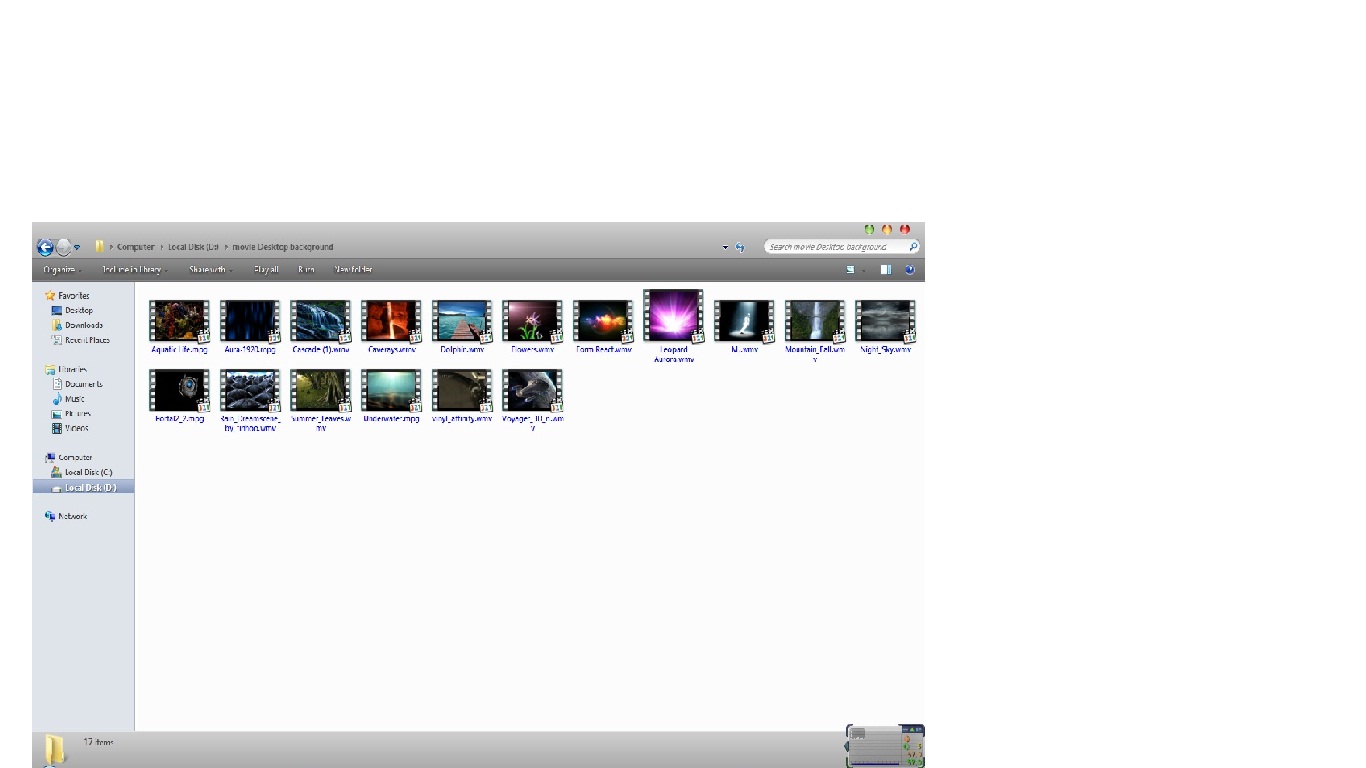Open the Videos library
Image resolution: width=1366 pixels, height=768 pixels.
point(70,428)
